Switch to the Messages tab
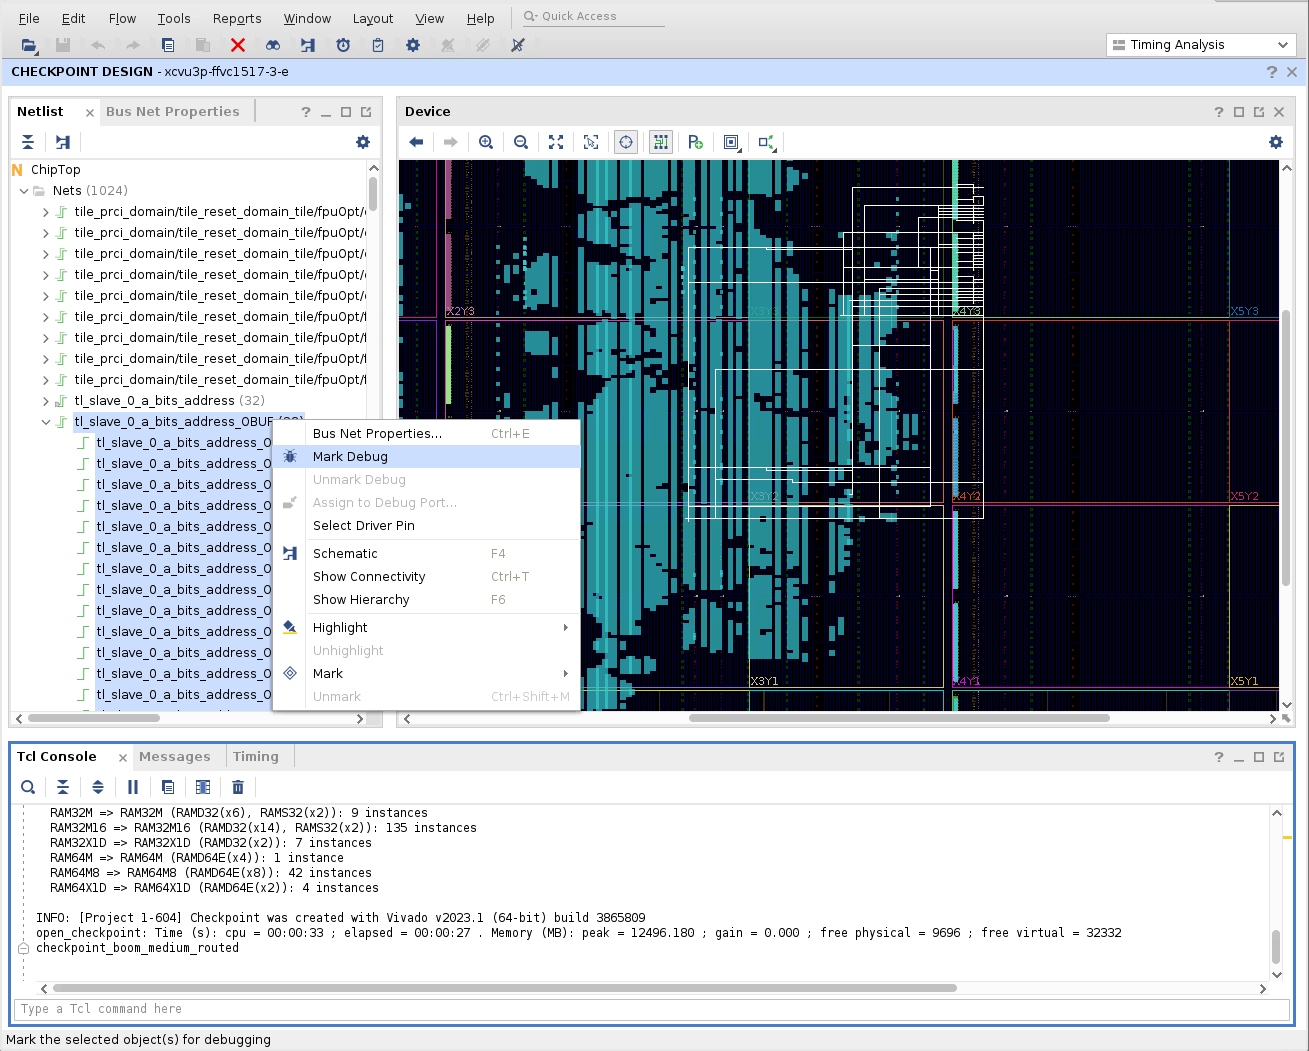The height and width of the screenshot is (1051, 1309). tap(175, 757)
